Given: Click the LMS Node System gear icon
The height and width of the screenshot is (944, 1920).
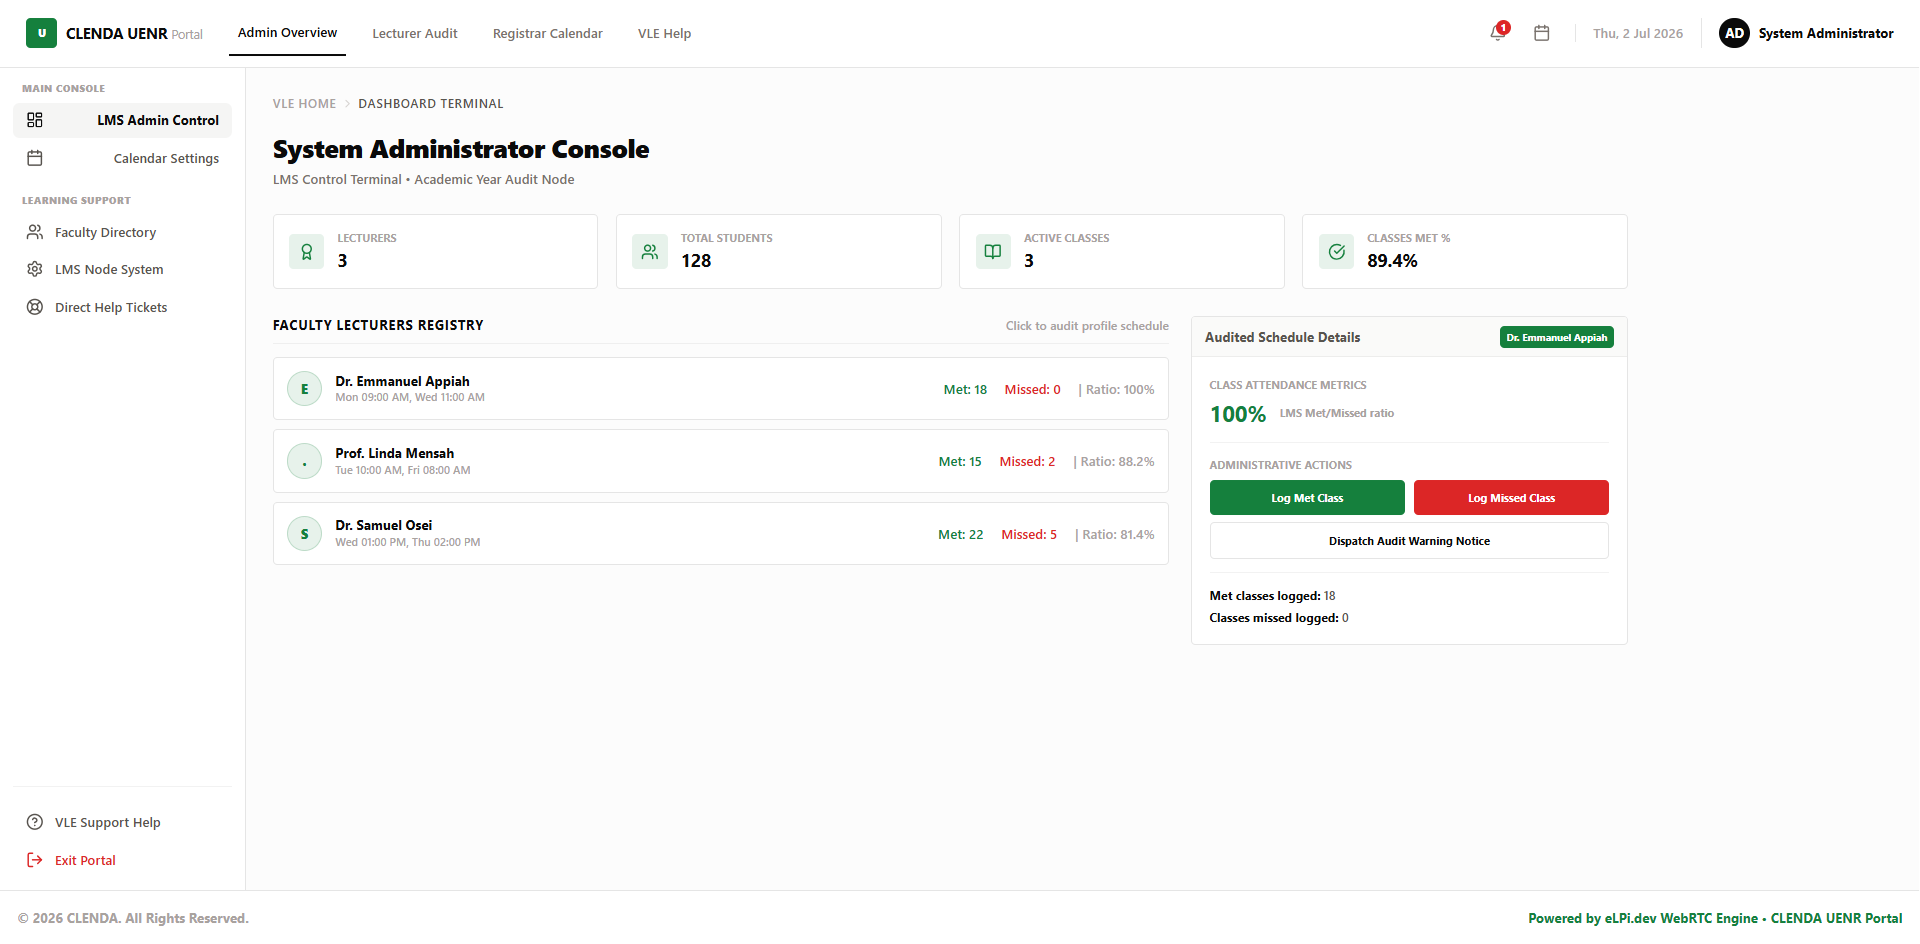Looking at the screenshot, I should coord(35,269).
